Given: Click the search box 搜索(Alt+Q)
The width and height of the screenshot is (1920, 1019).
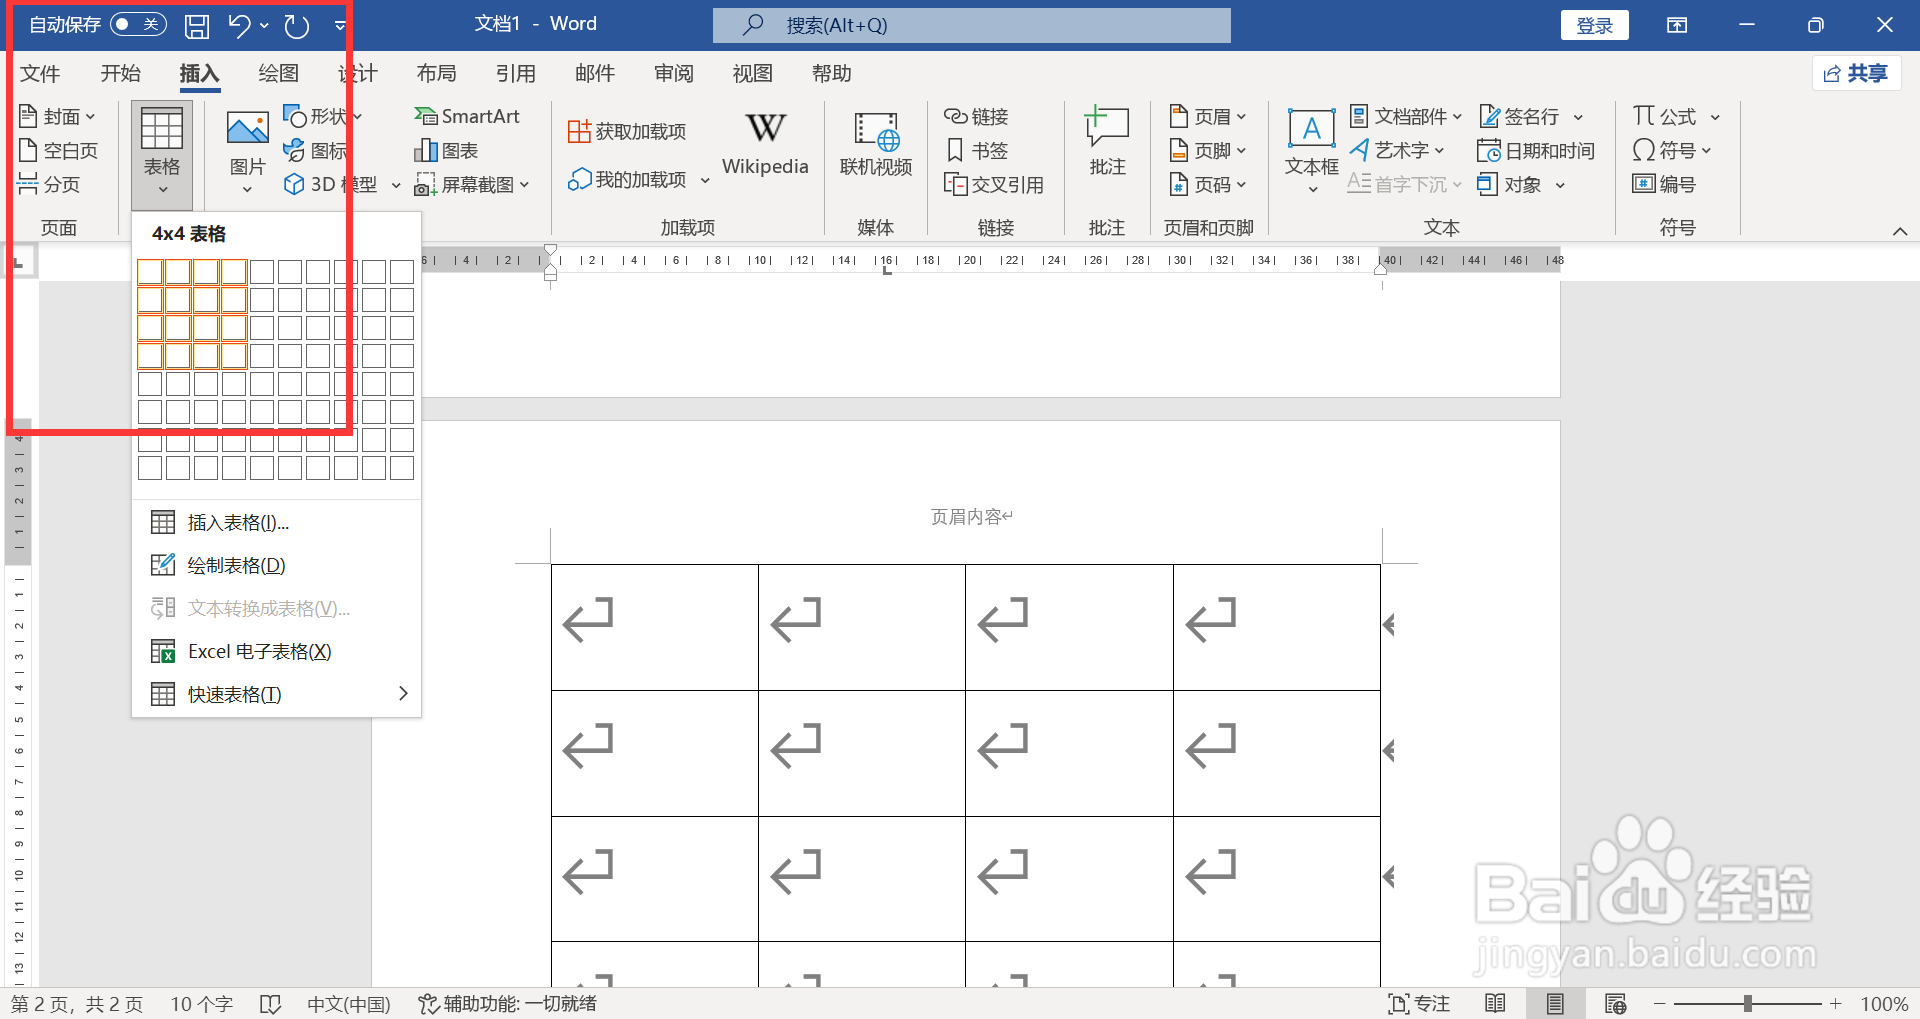Looking at the screenshot, I should (x=971, y=25).
